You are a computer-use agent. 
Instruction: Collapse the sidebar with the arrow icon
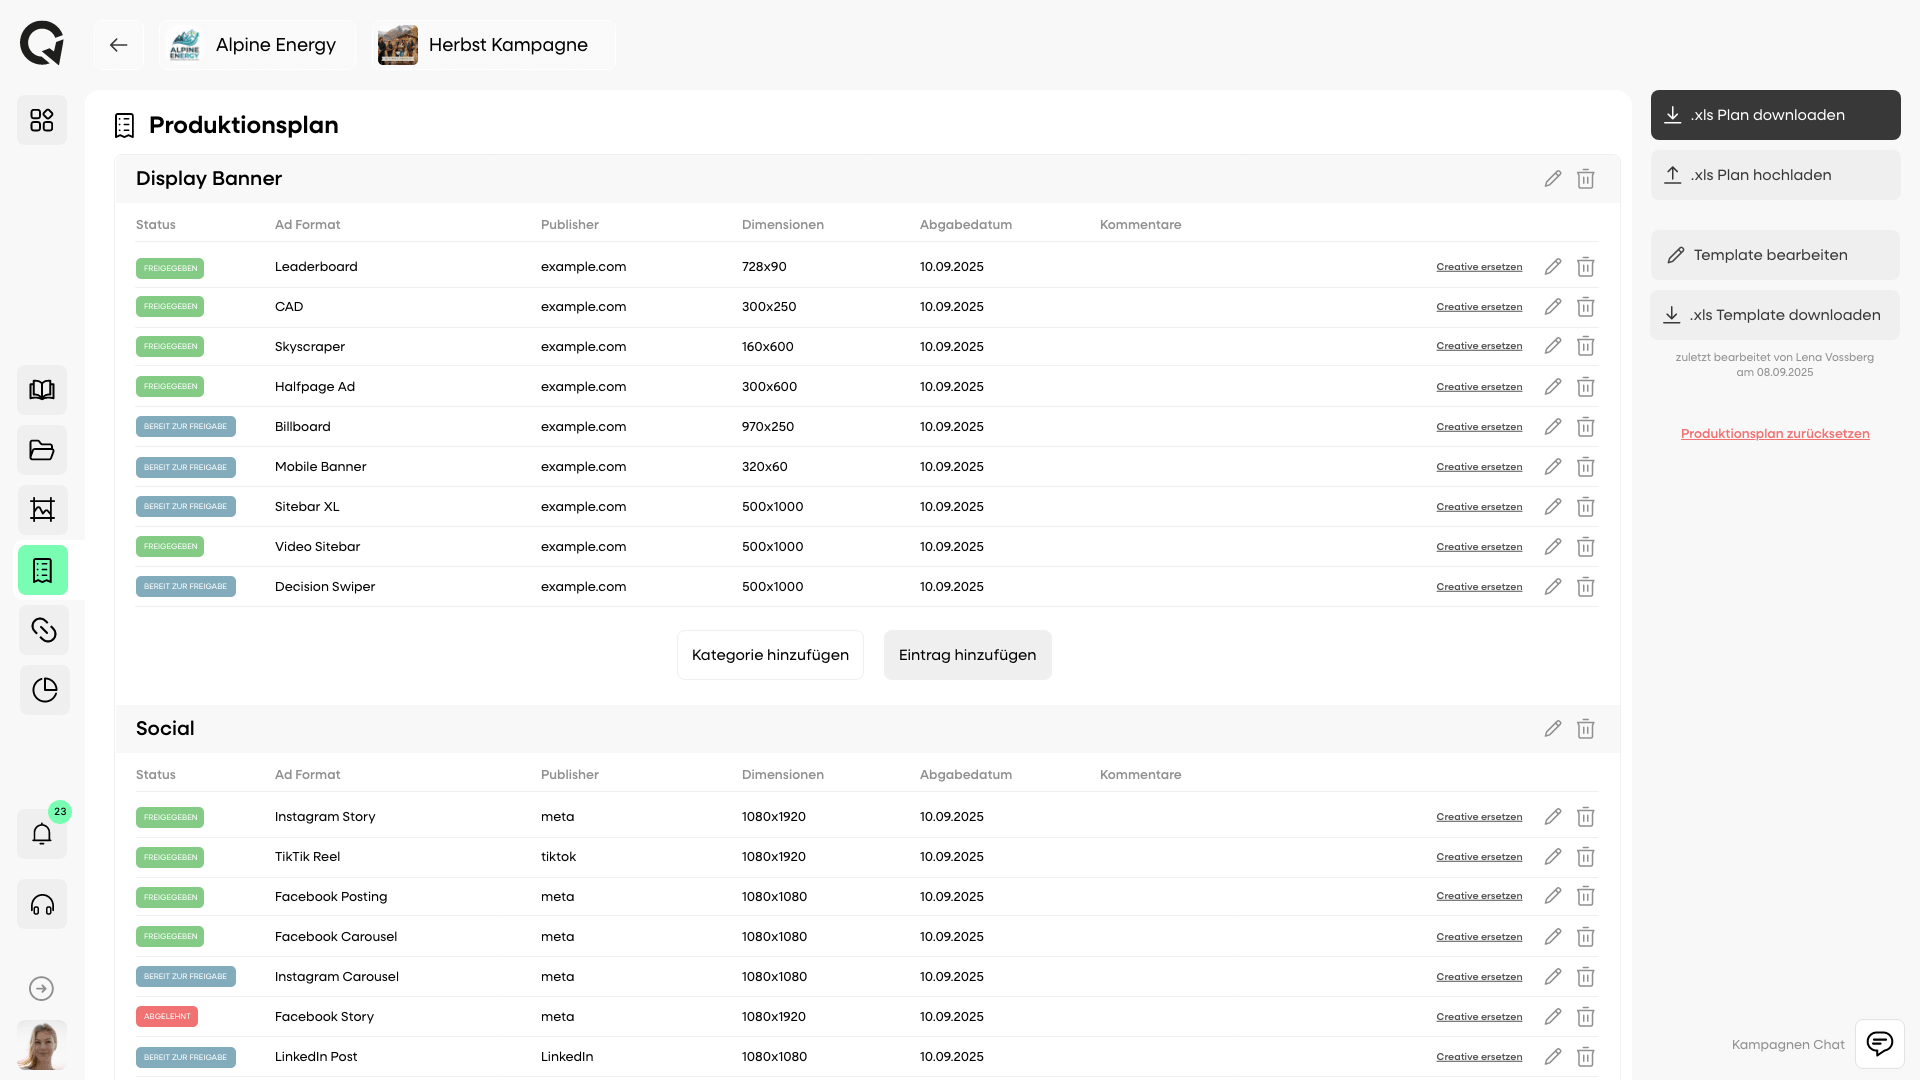coord(41,988)
